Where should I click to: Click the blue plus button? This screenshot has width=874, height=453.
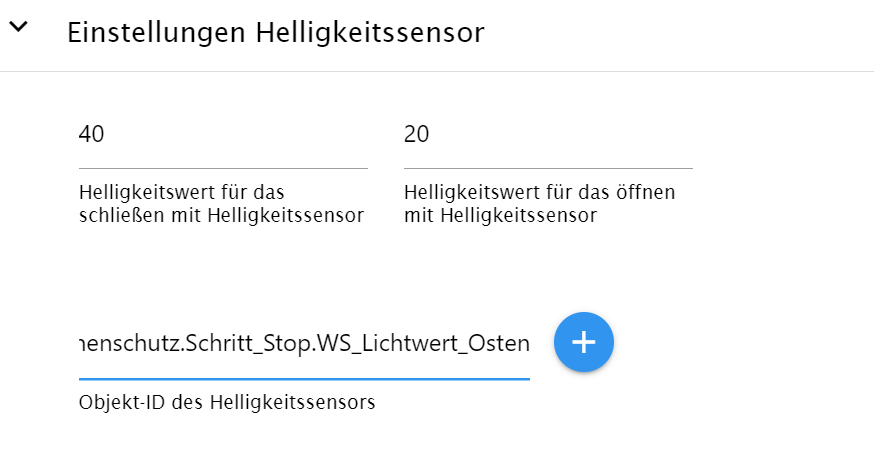click(583, 342)
